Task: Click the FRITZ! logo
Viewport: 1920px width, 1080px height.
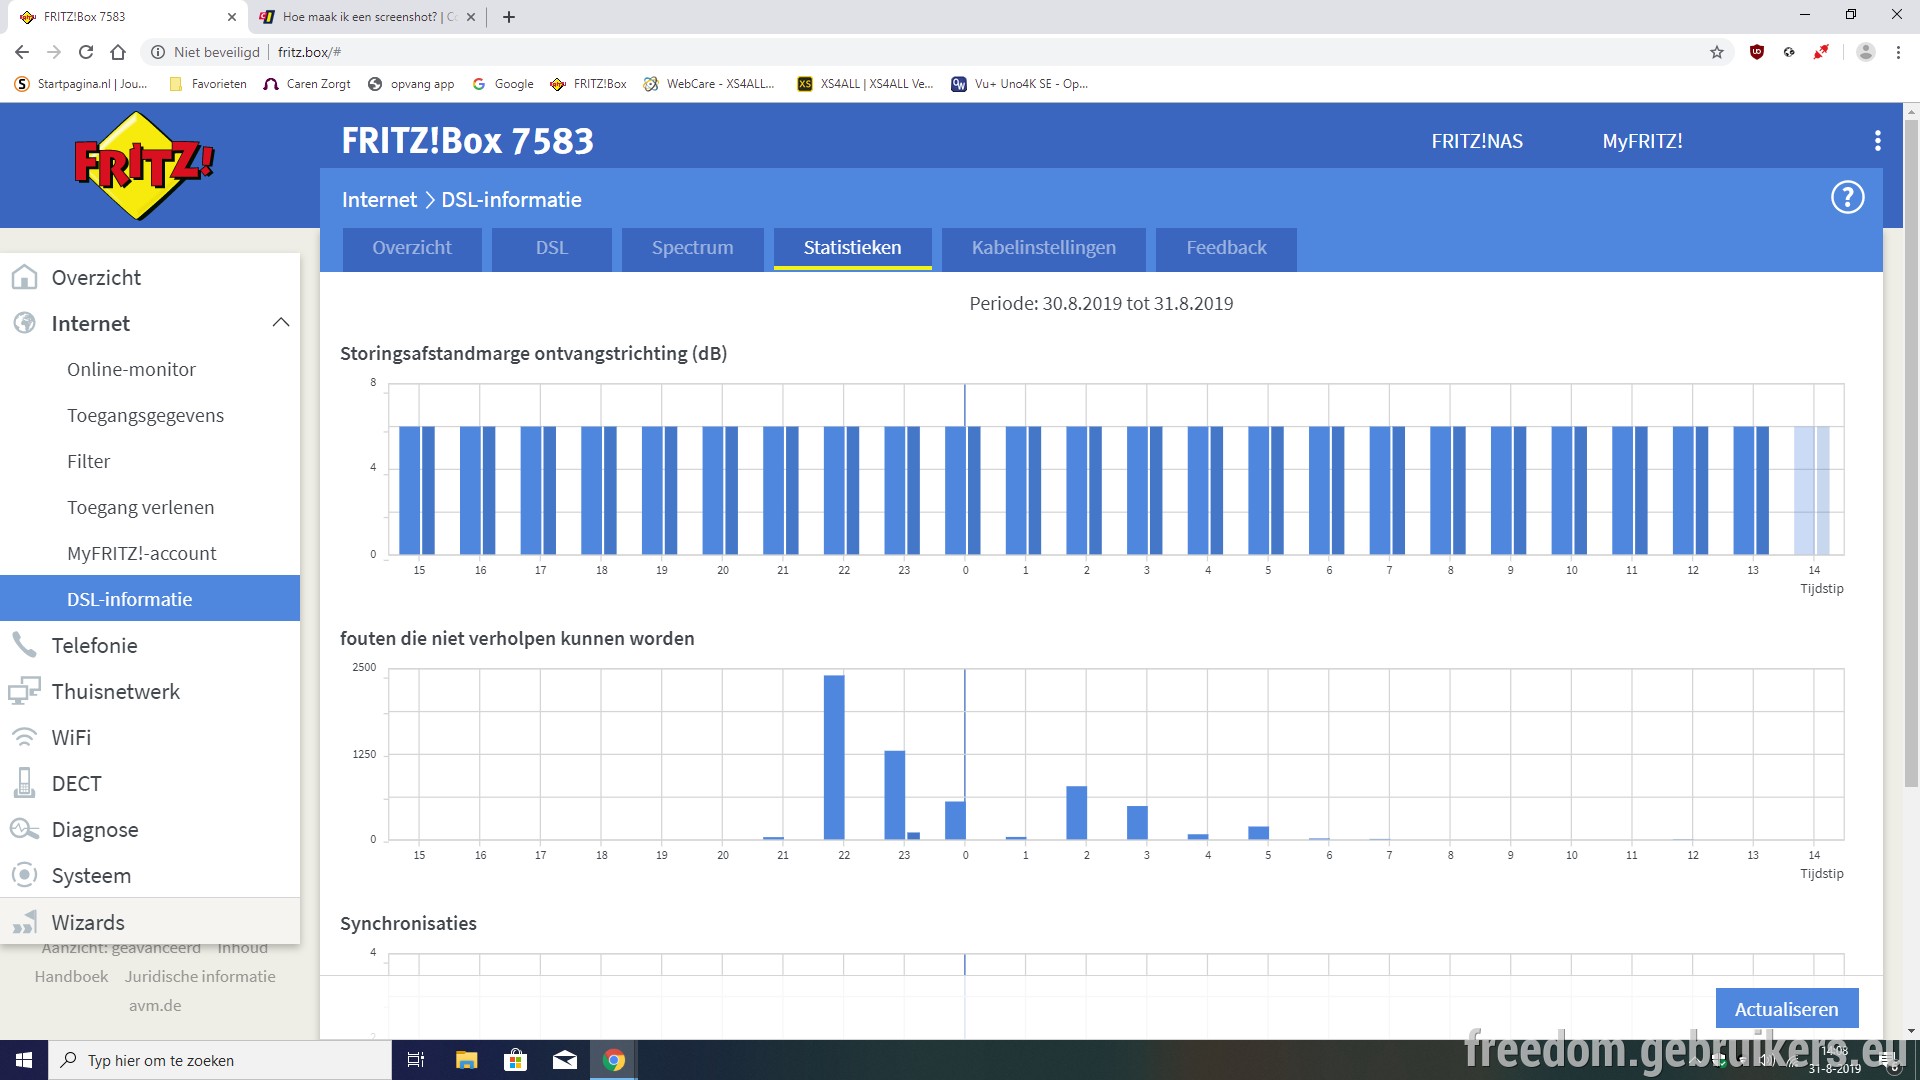Action: click(x=145, y=165)
